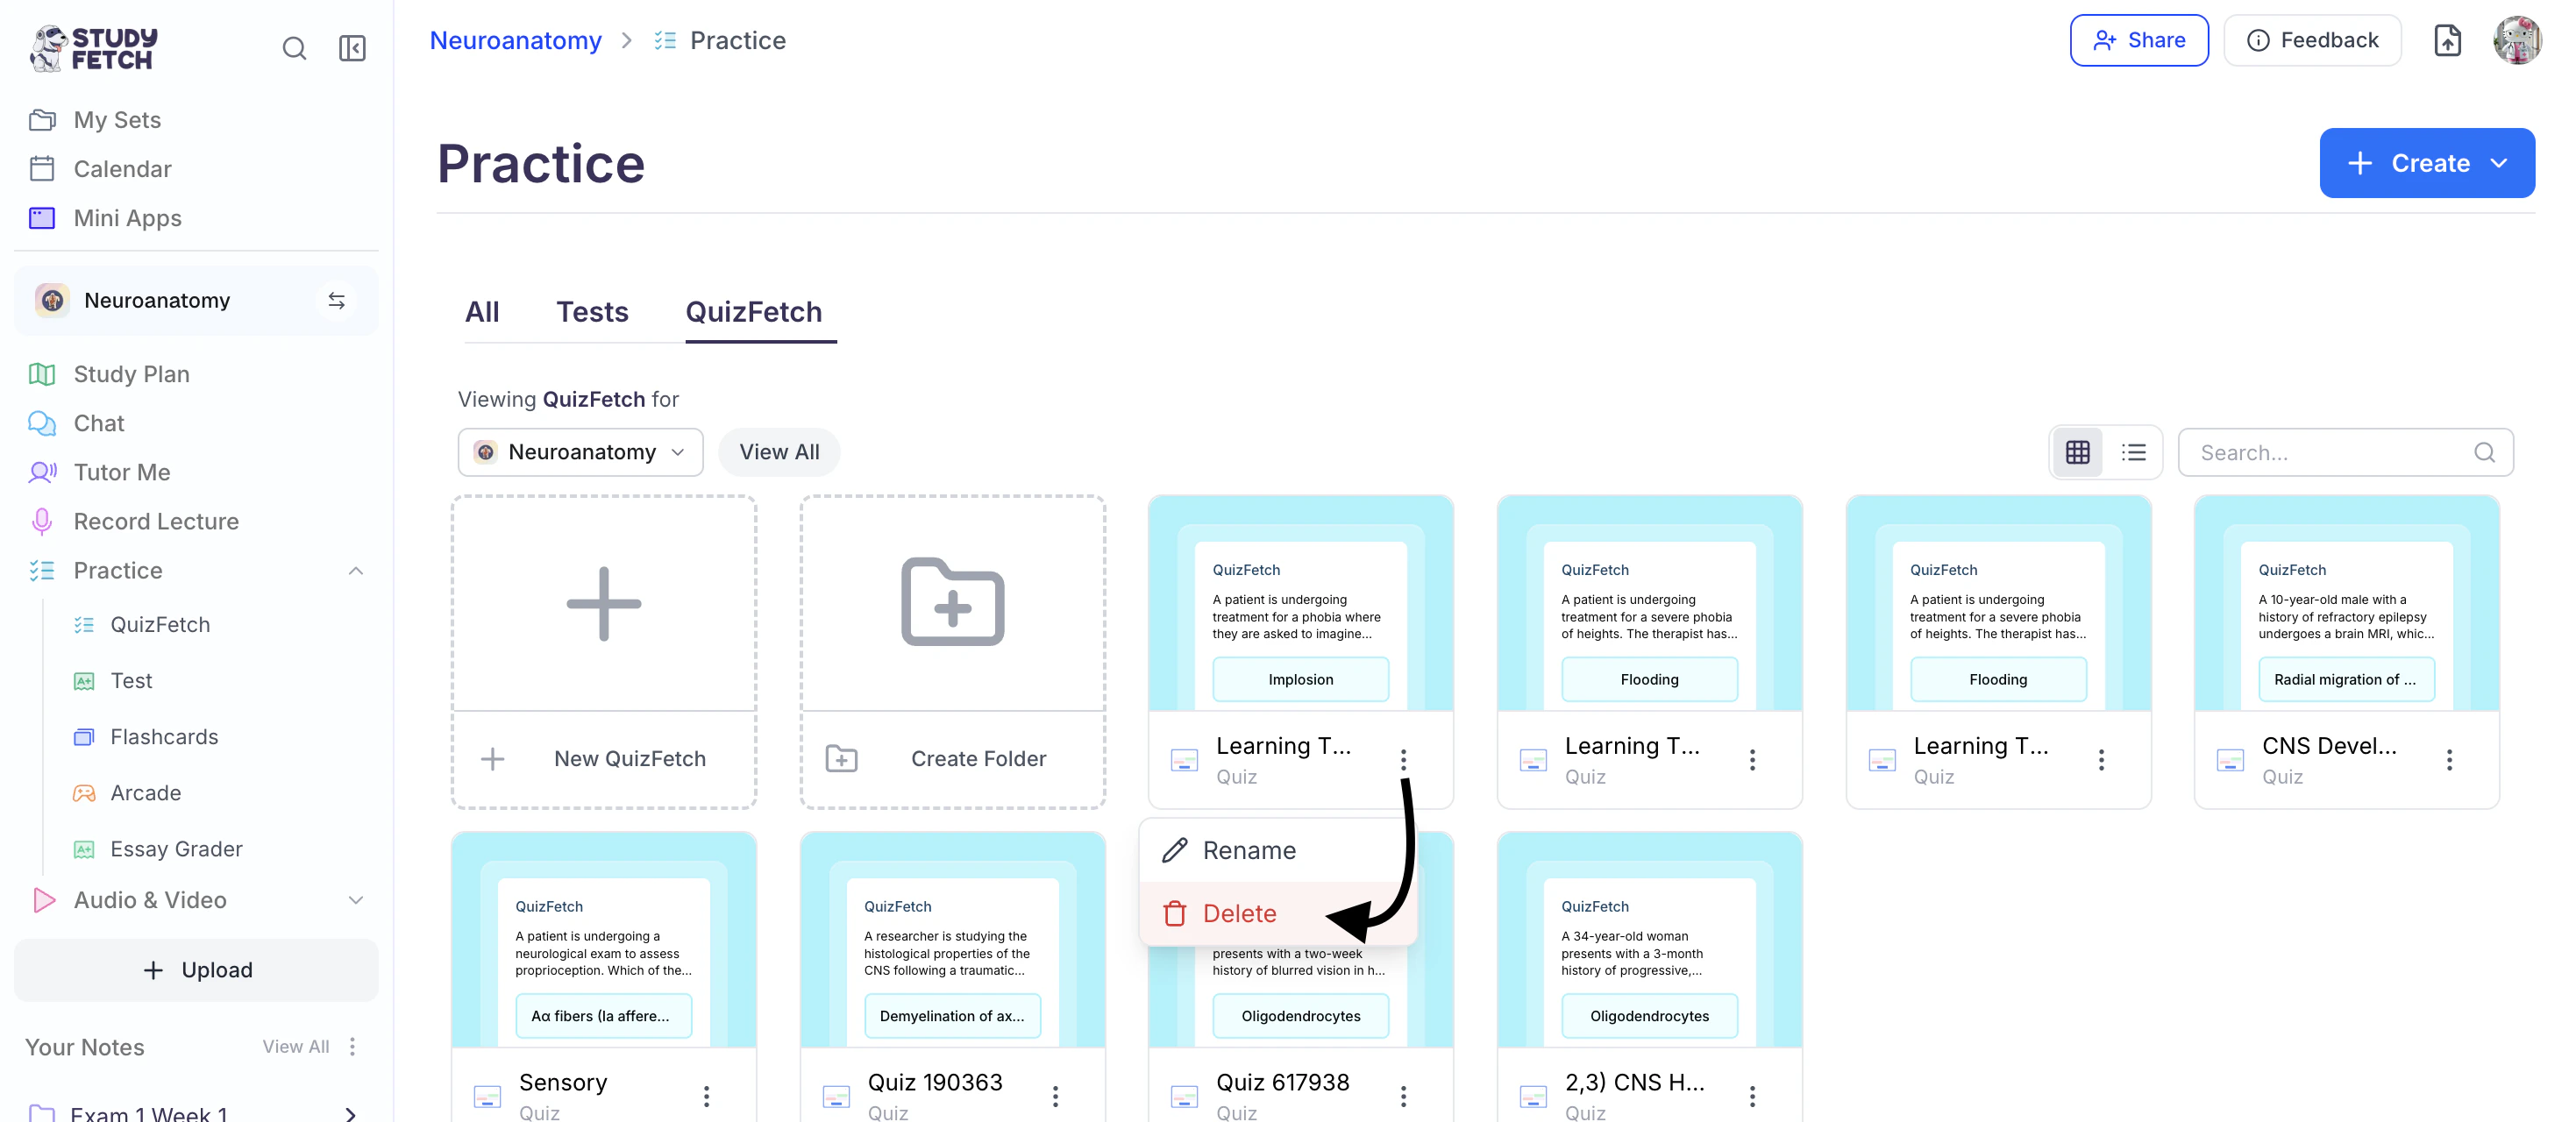Click the Study Fetch logo
The image size is (2576, 1122).
[x=94, y=48]
